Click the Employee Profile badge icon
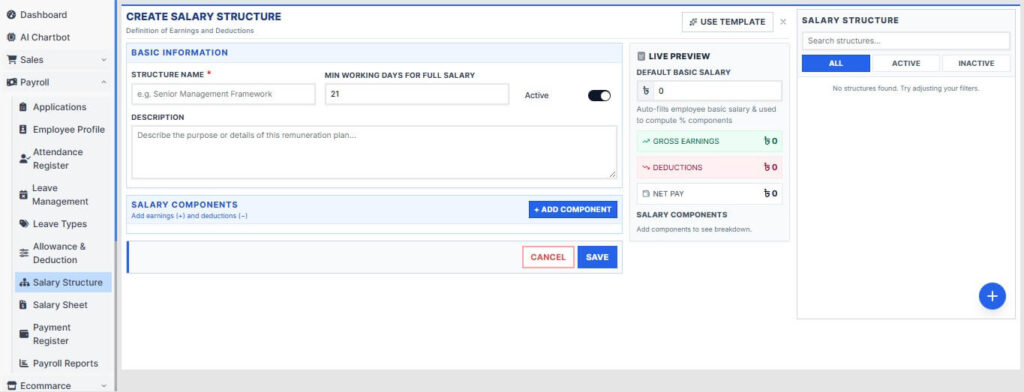The height and width of the screenshot is (392, 1024). click(x=24, y=129)
